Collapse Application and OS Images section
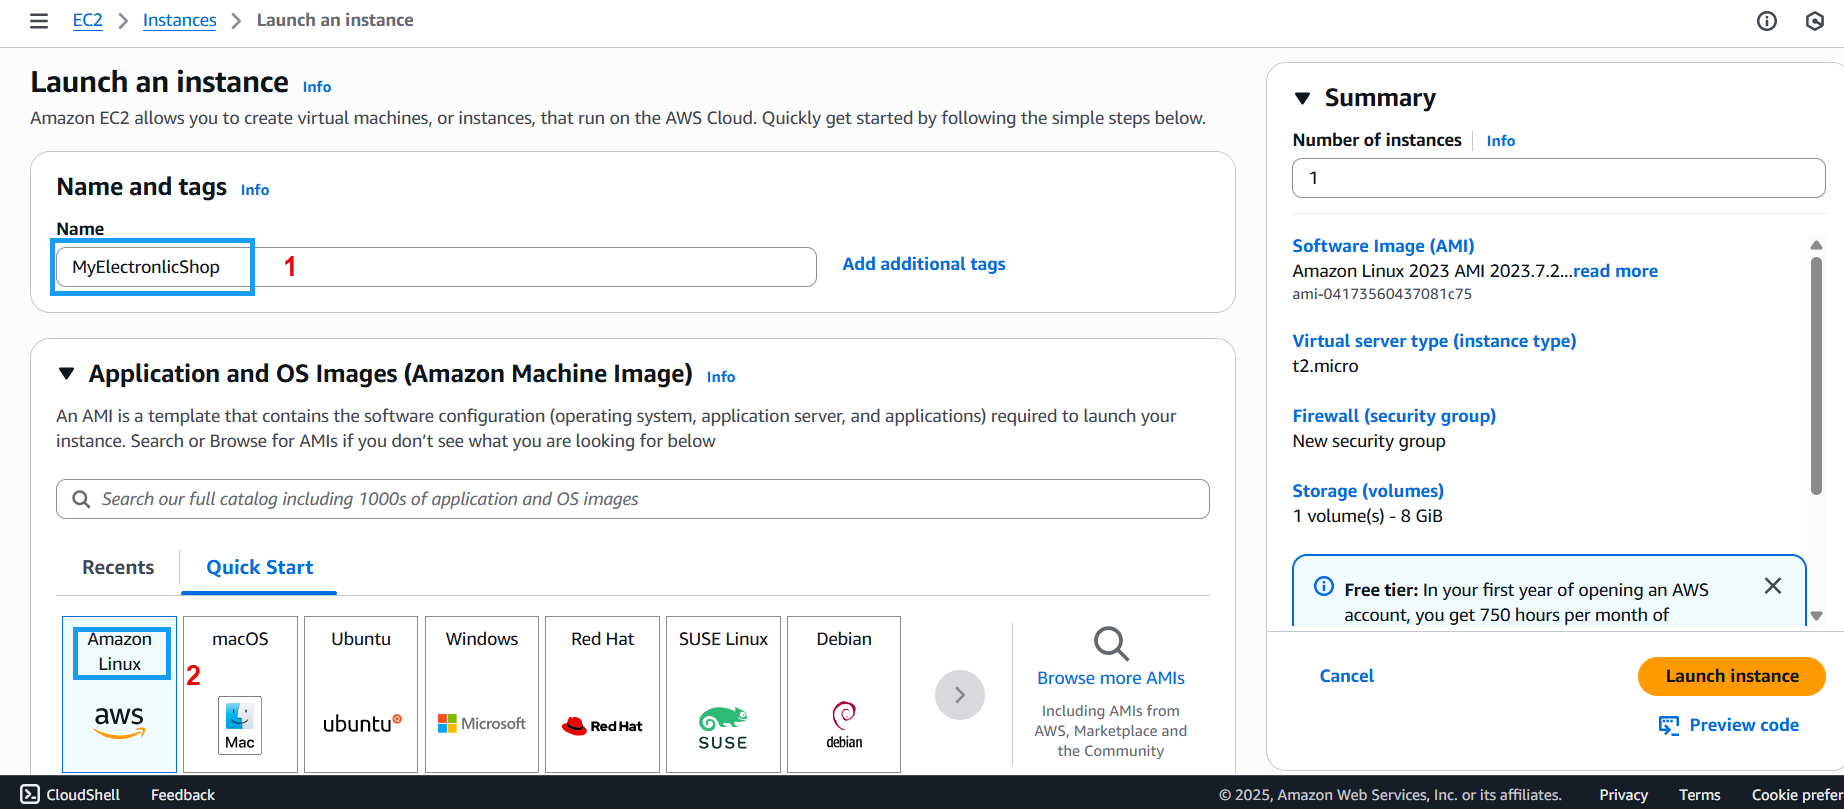 pyautogui.click(x=67, y=373)
